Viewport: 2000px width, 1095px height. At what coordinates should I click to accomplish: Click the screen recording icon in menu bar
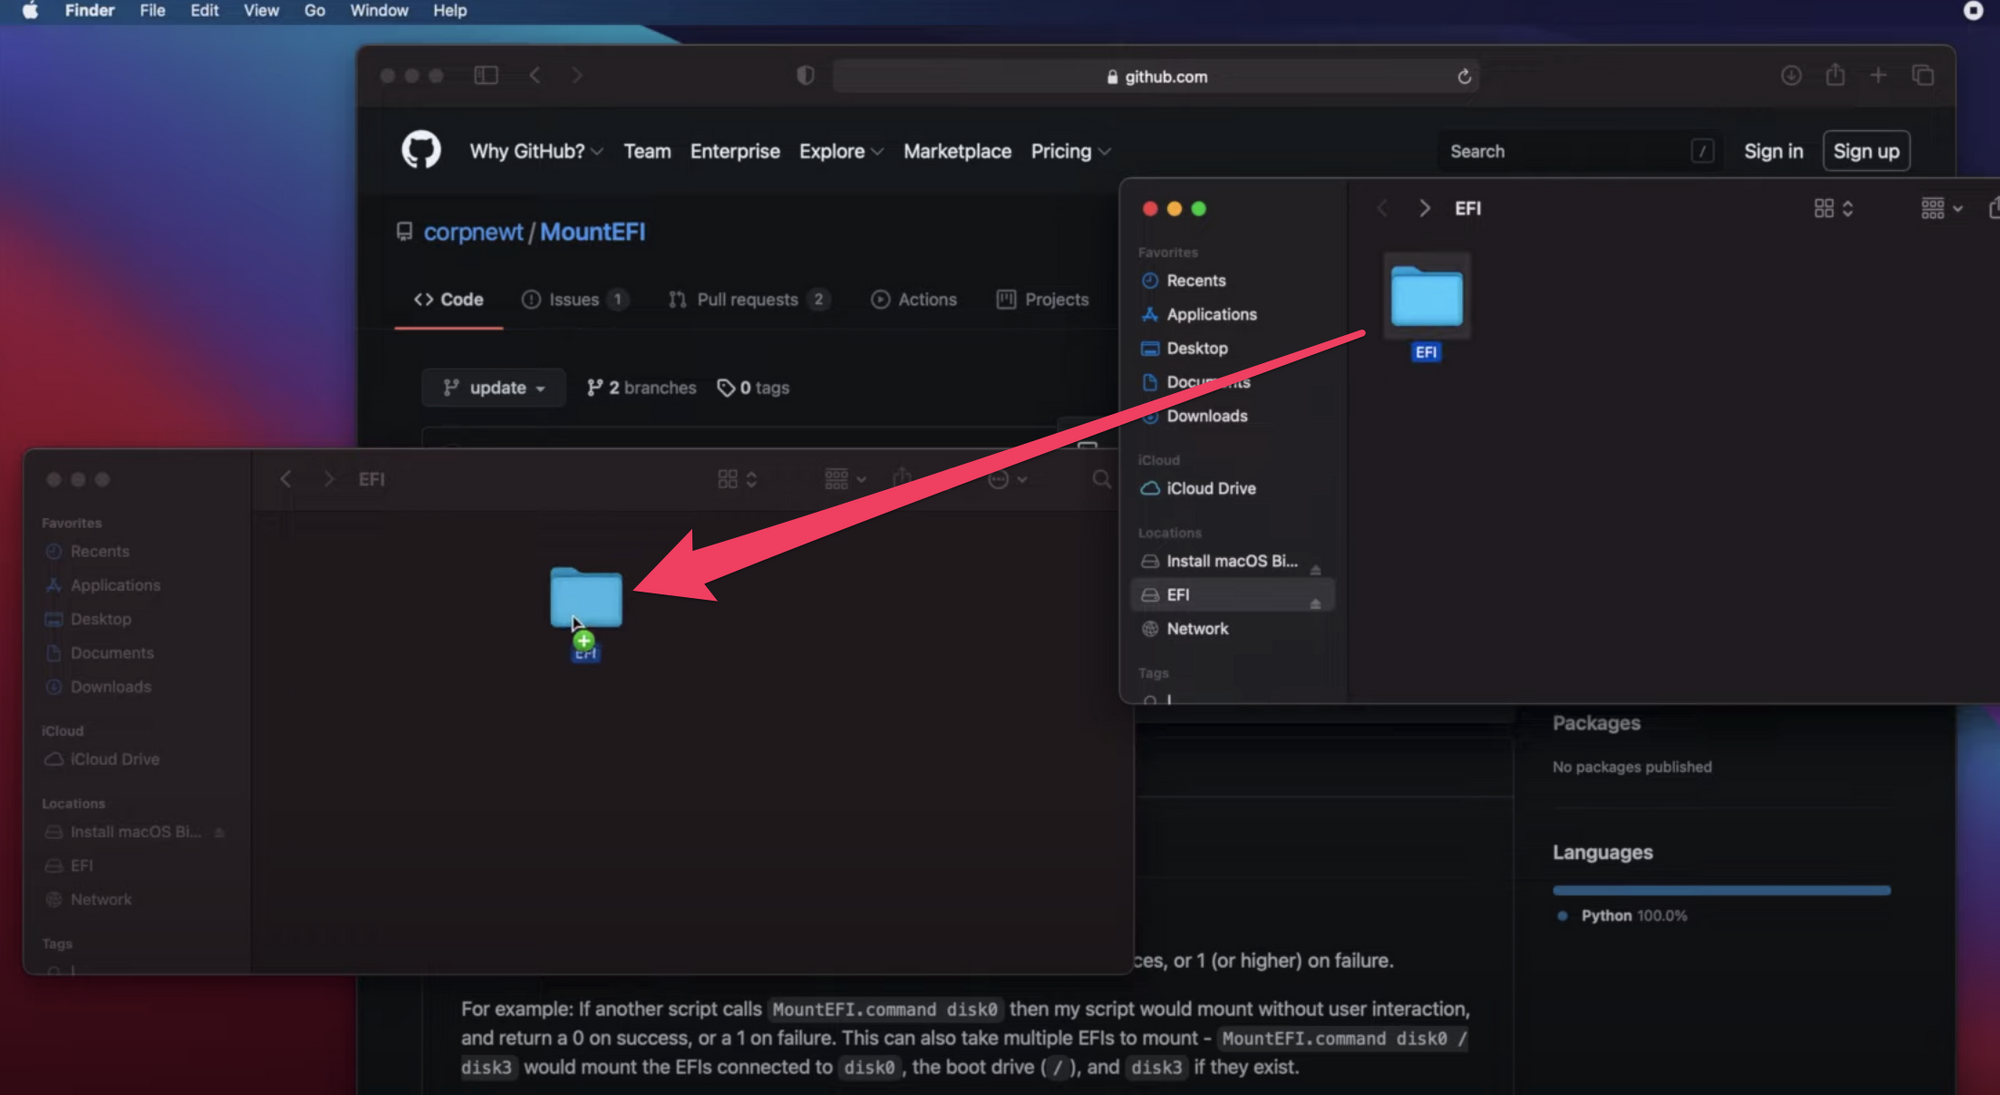pos(1973,11)
